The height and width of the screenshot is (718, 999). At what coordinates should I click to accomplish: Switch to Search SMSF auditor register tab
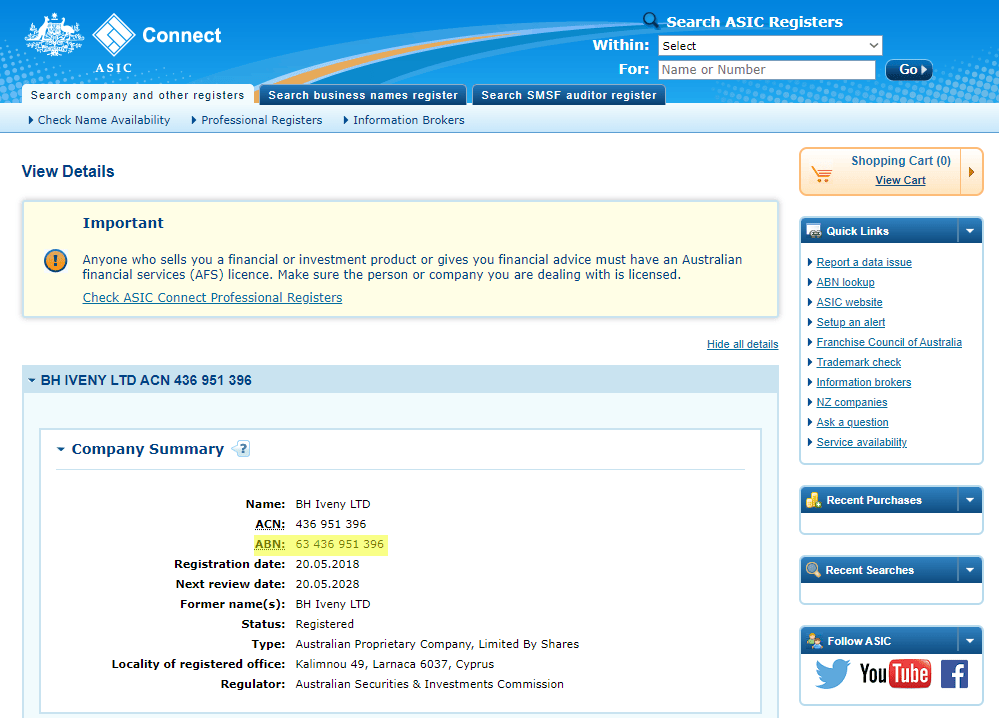point(569,95)
